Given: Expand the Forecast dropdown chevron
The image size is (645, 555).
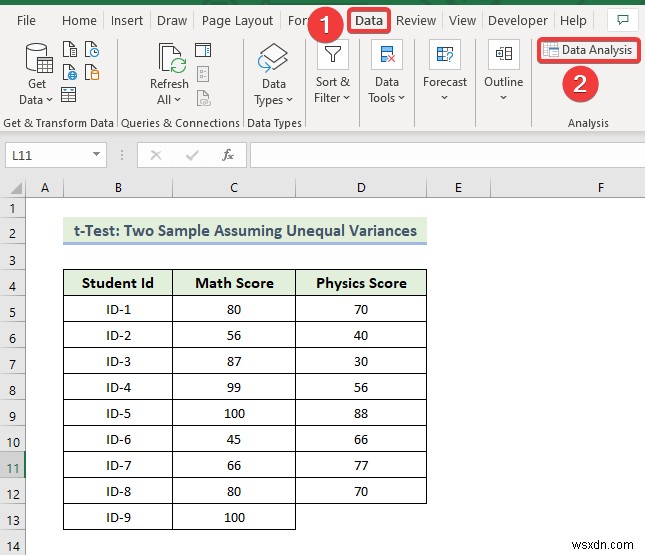Looking at the screenshot, I should point(444,98).
